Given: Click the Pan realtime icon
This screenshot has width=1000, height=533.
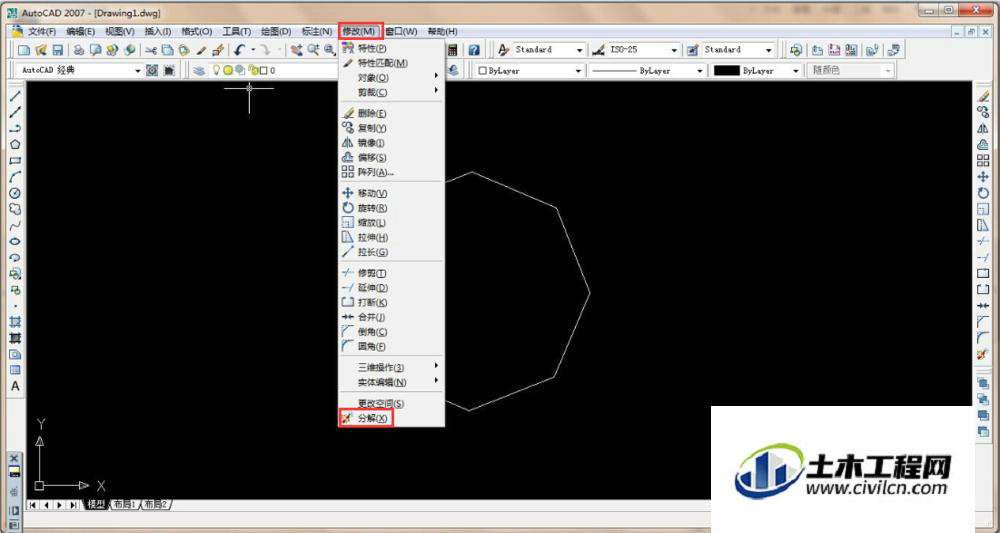Looking at the screenshot, I should click(296, 50).
